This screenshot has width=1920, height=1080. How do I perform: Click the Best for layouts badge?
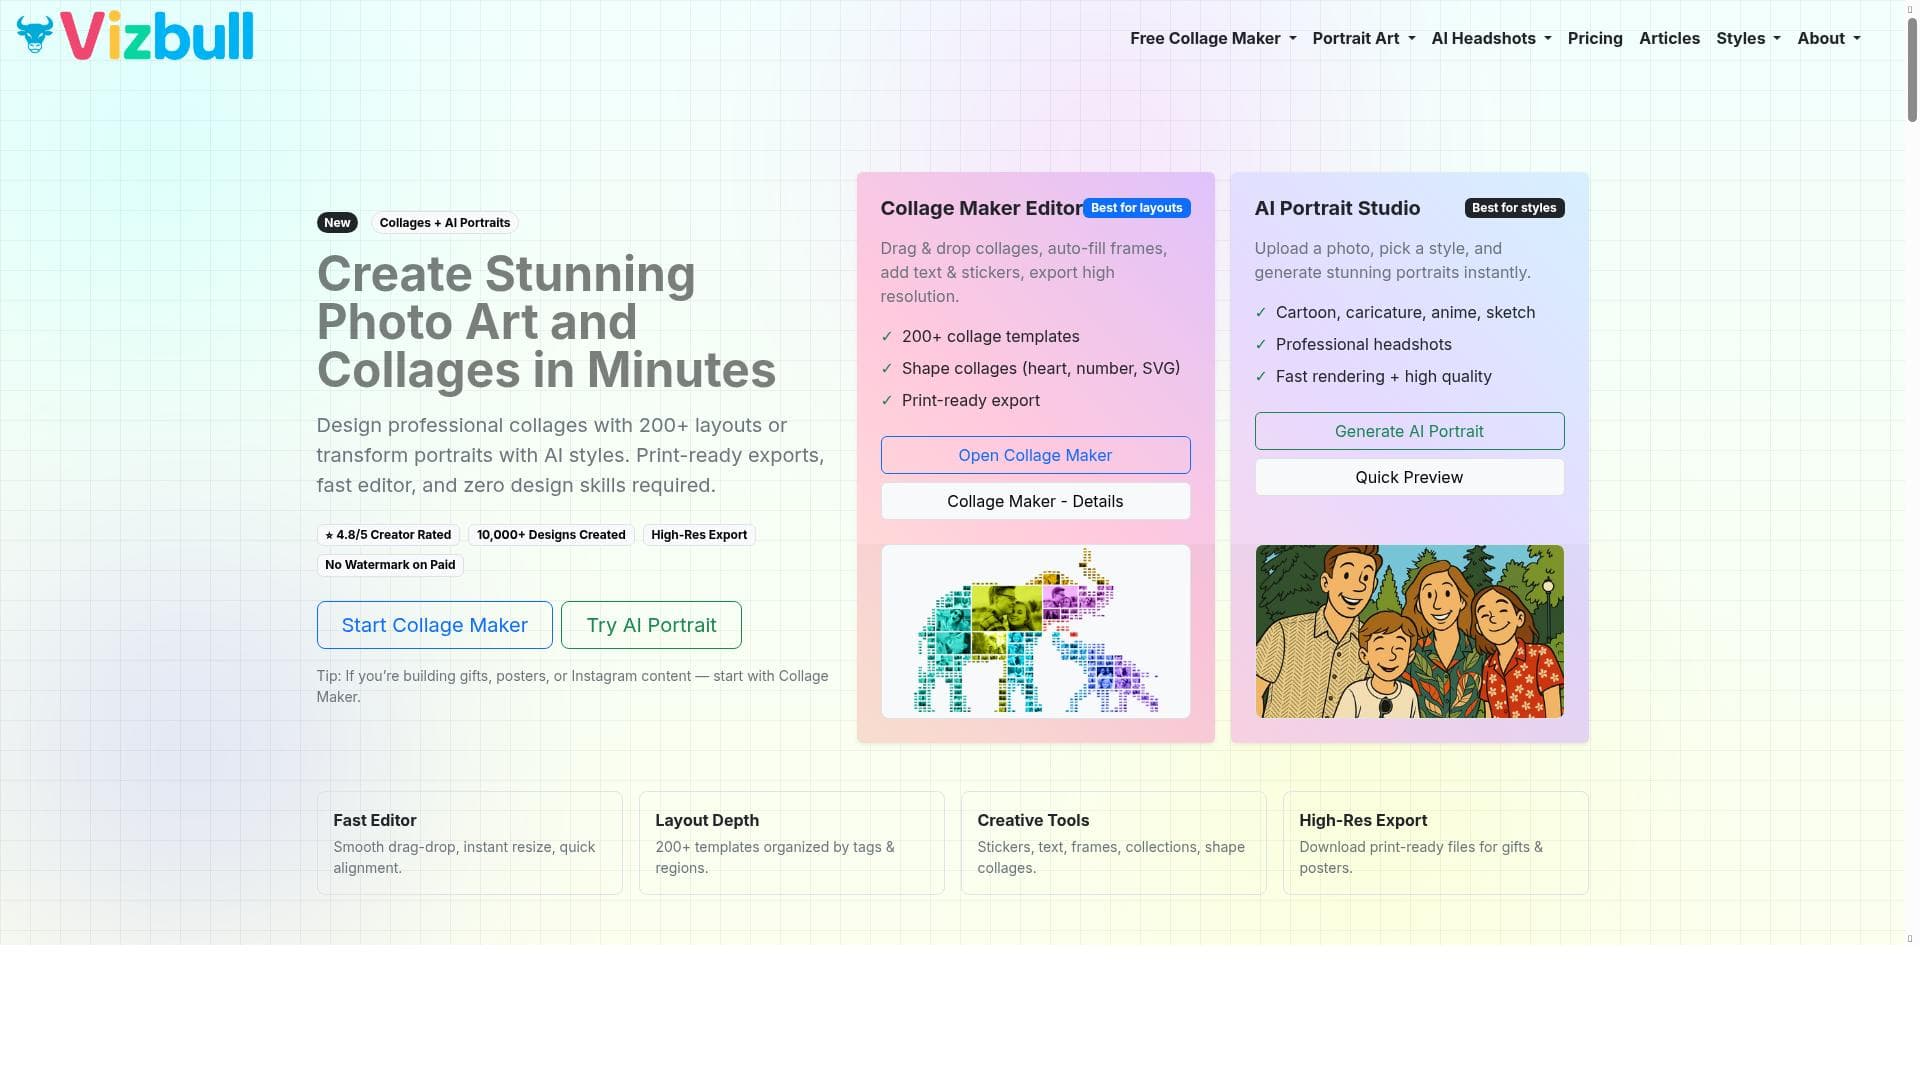tap(1136, 208)
